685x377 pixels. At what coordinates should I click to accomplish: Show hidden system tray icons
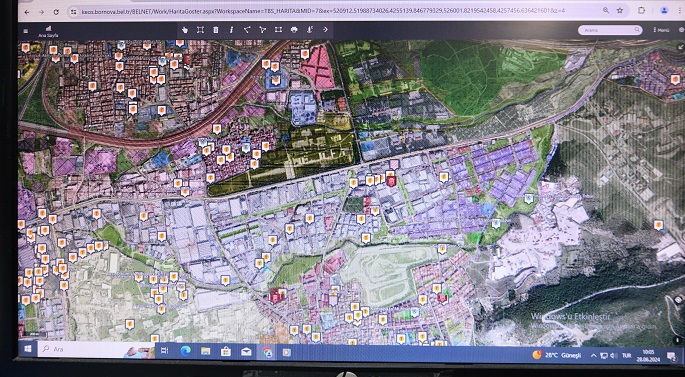pos(593,356)
